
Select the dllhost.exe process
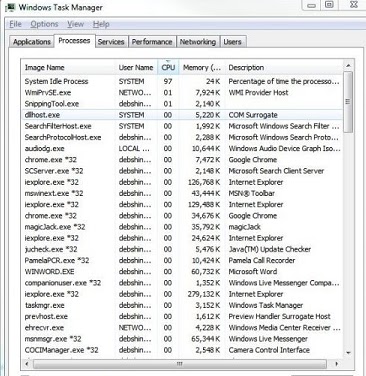(x=182, y=115)
